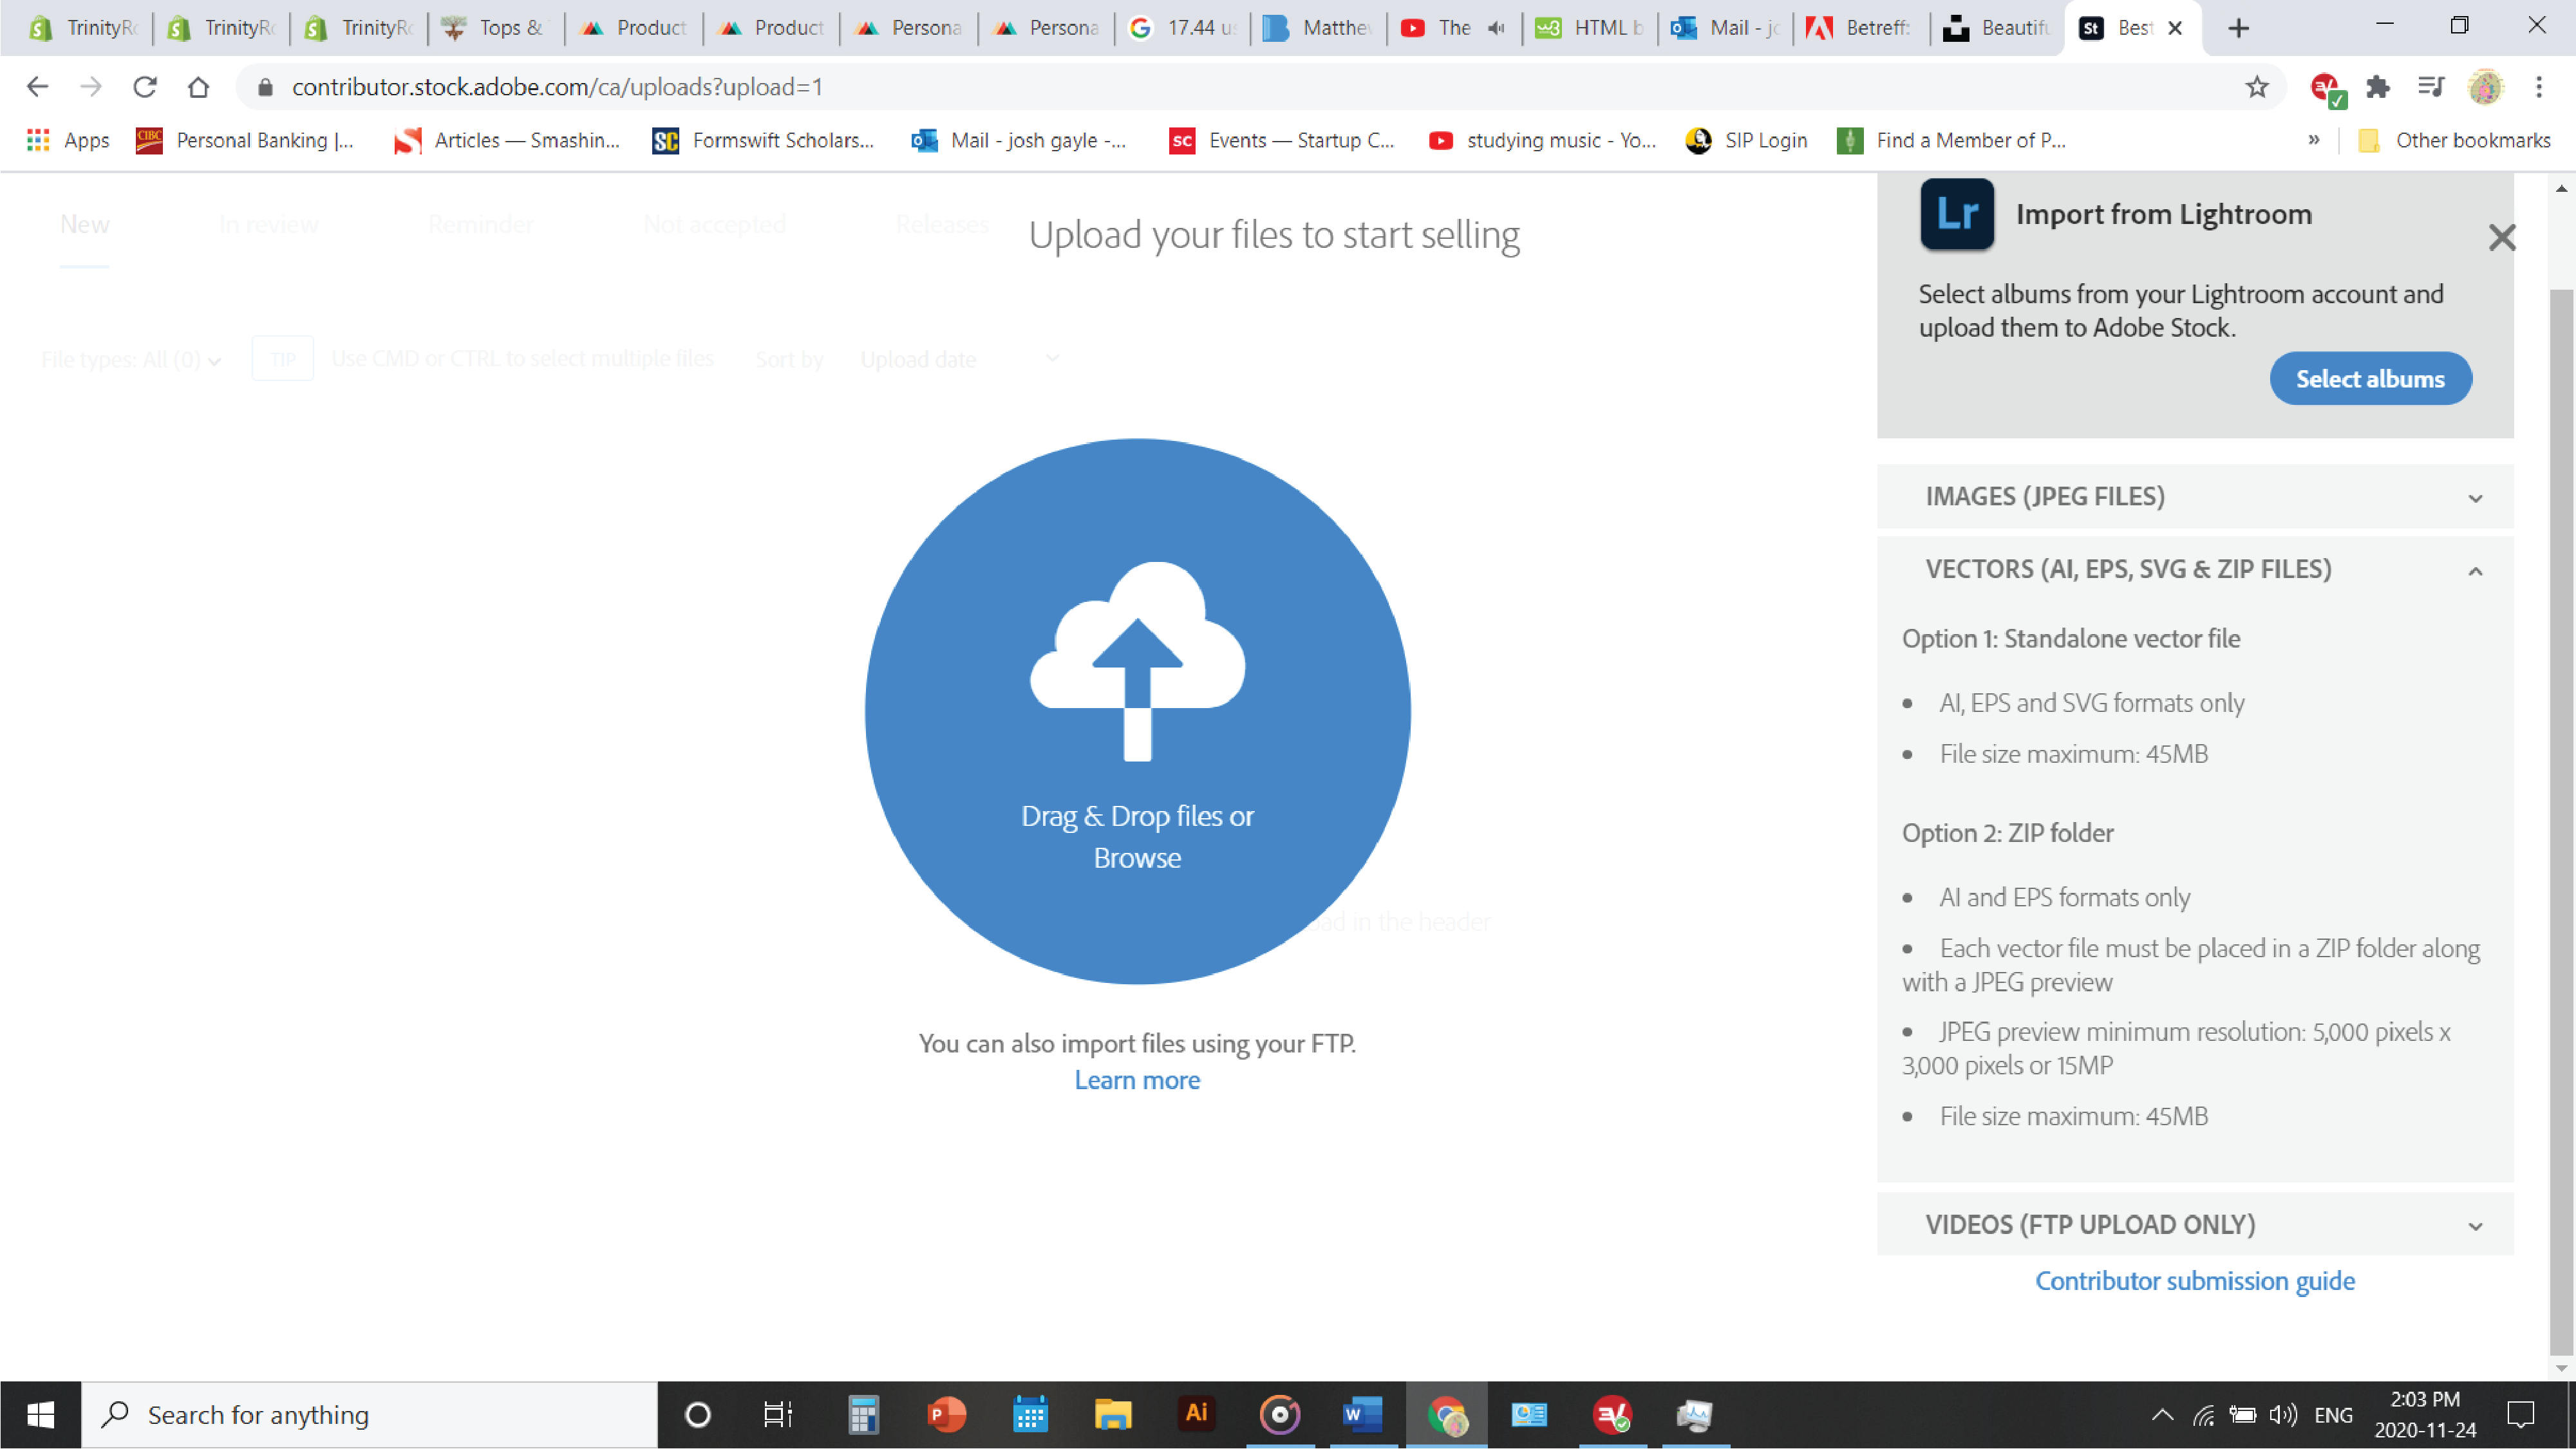Click the browser refresh icon
2576x1449 pixels.
(144, 87)
